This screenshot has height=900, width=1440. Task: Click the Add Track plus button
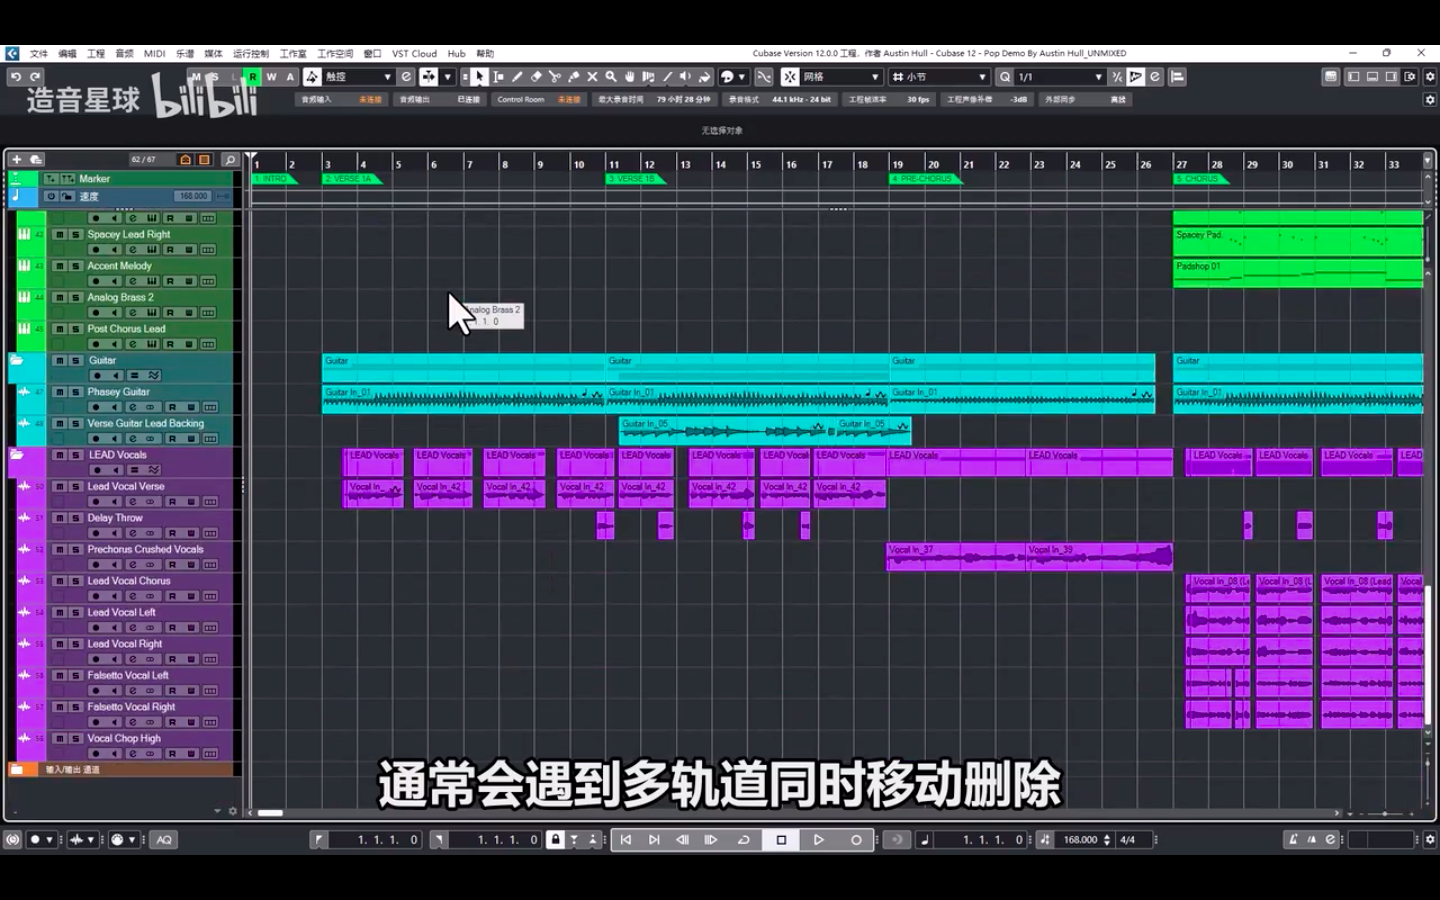pyautogui.click(x=16, y=159)
